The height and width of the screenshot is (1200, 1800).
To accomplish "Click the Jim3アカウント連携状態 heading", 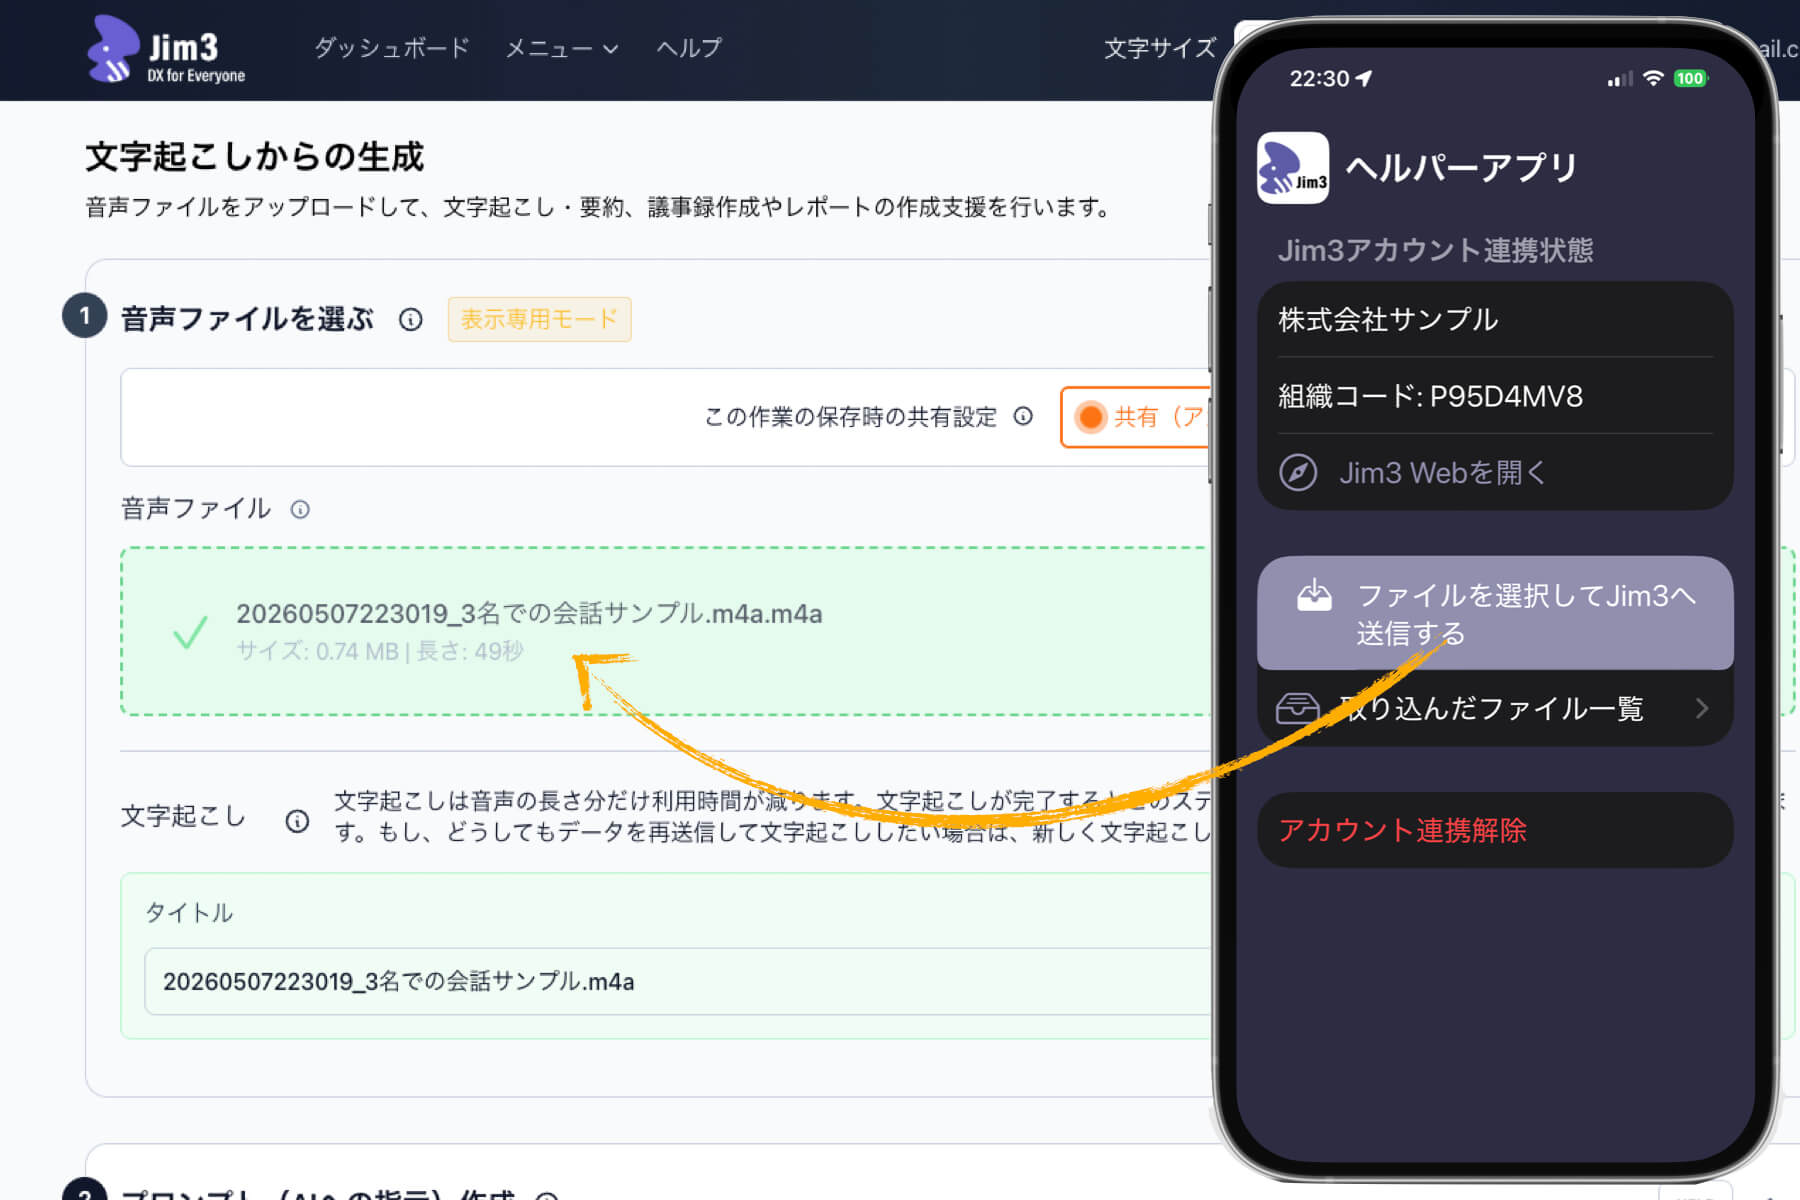I will (x=1435, y=250).
